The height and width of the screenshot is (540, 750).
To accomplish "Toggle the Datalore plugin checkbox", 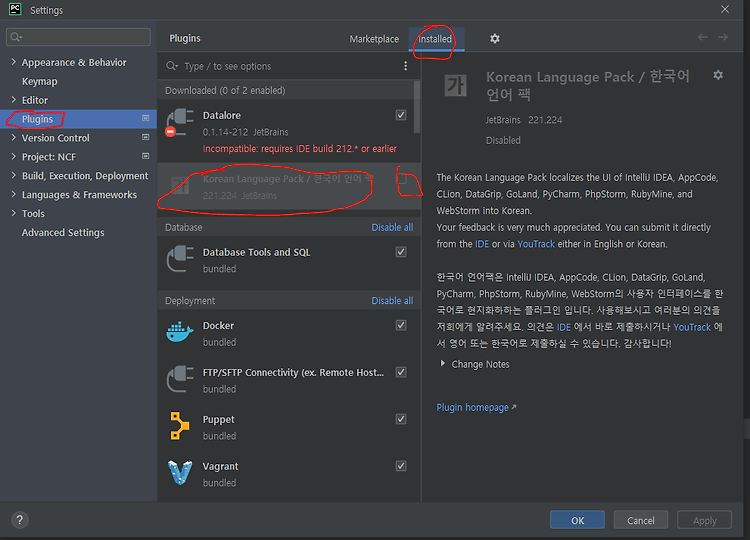I will [x=401, y=115].
